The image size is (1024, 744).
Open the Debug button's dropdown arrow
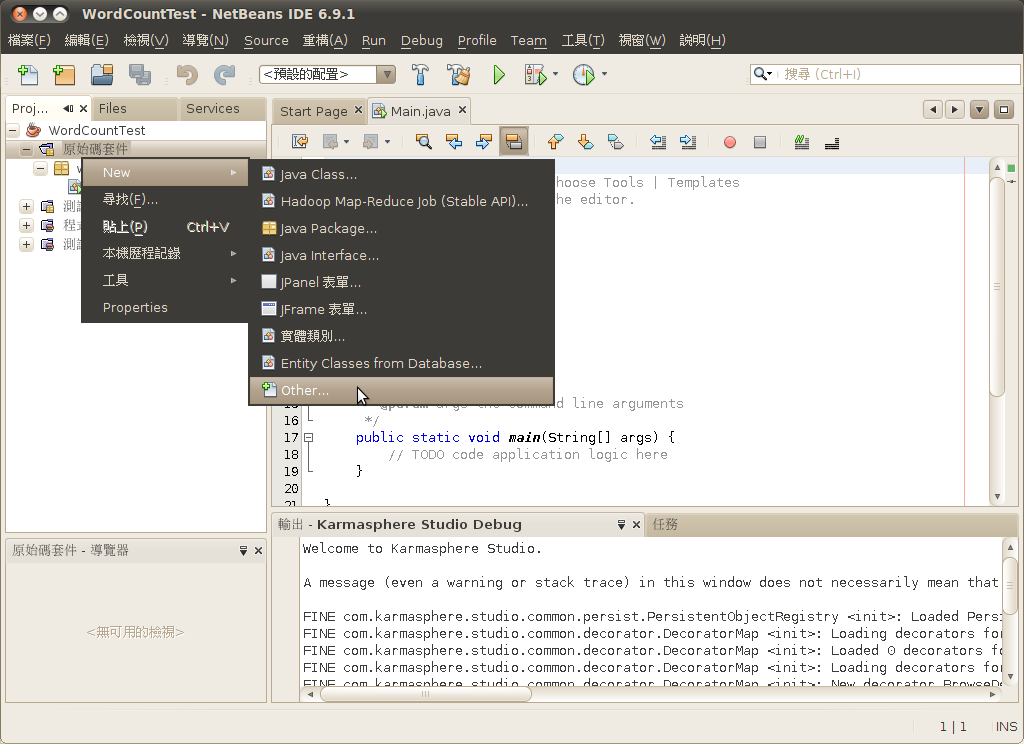[555, 74]
